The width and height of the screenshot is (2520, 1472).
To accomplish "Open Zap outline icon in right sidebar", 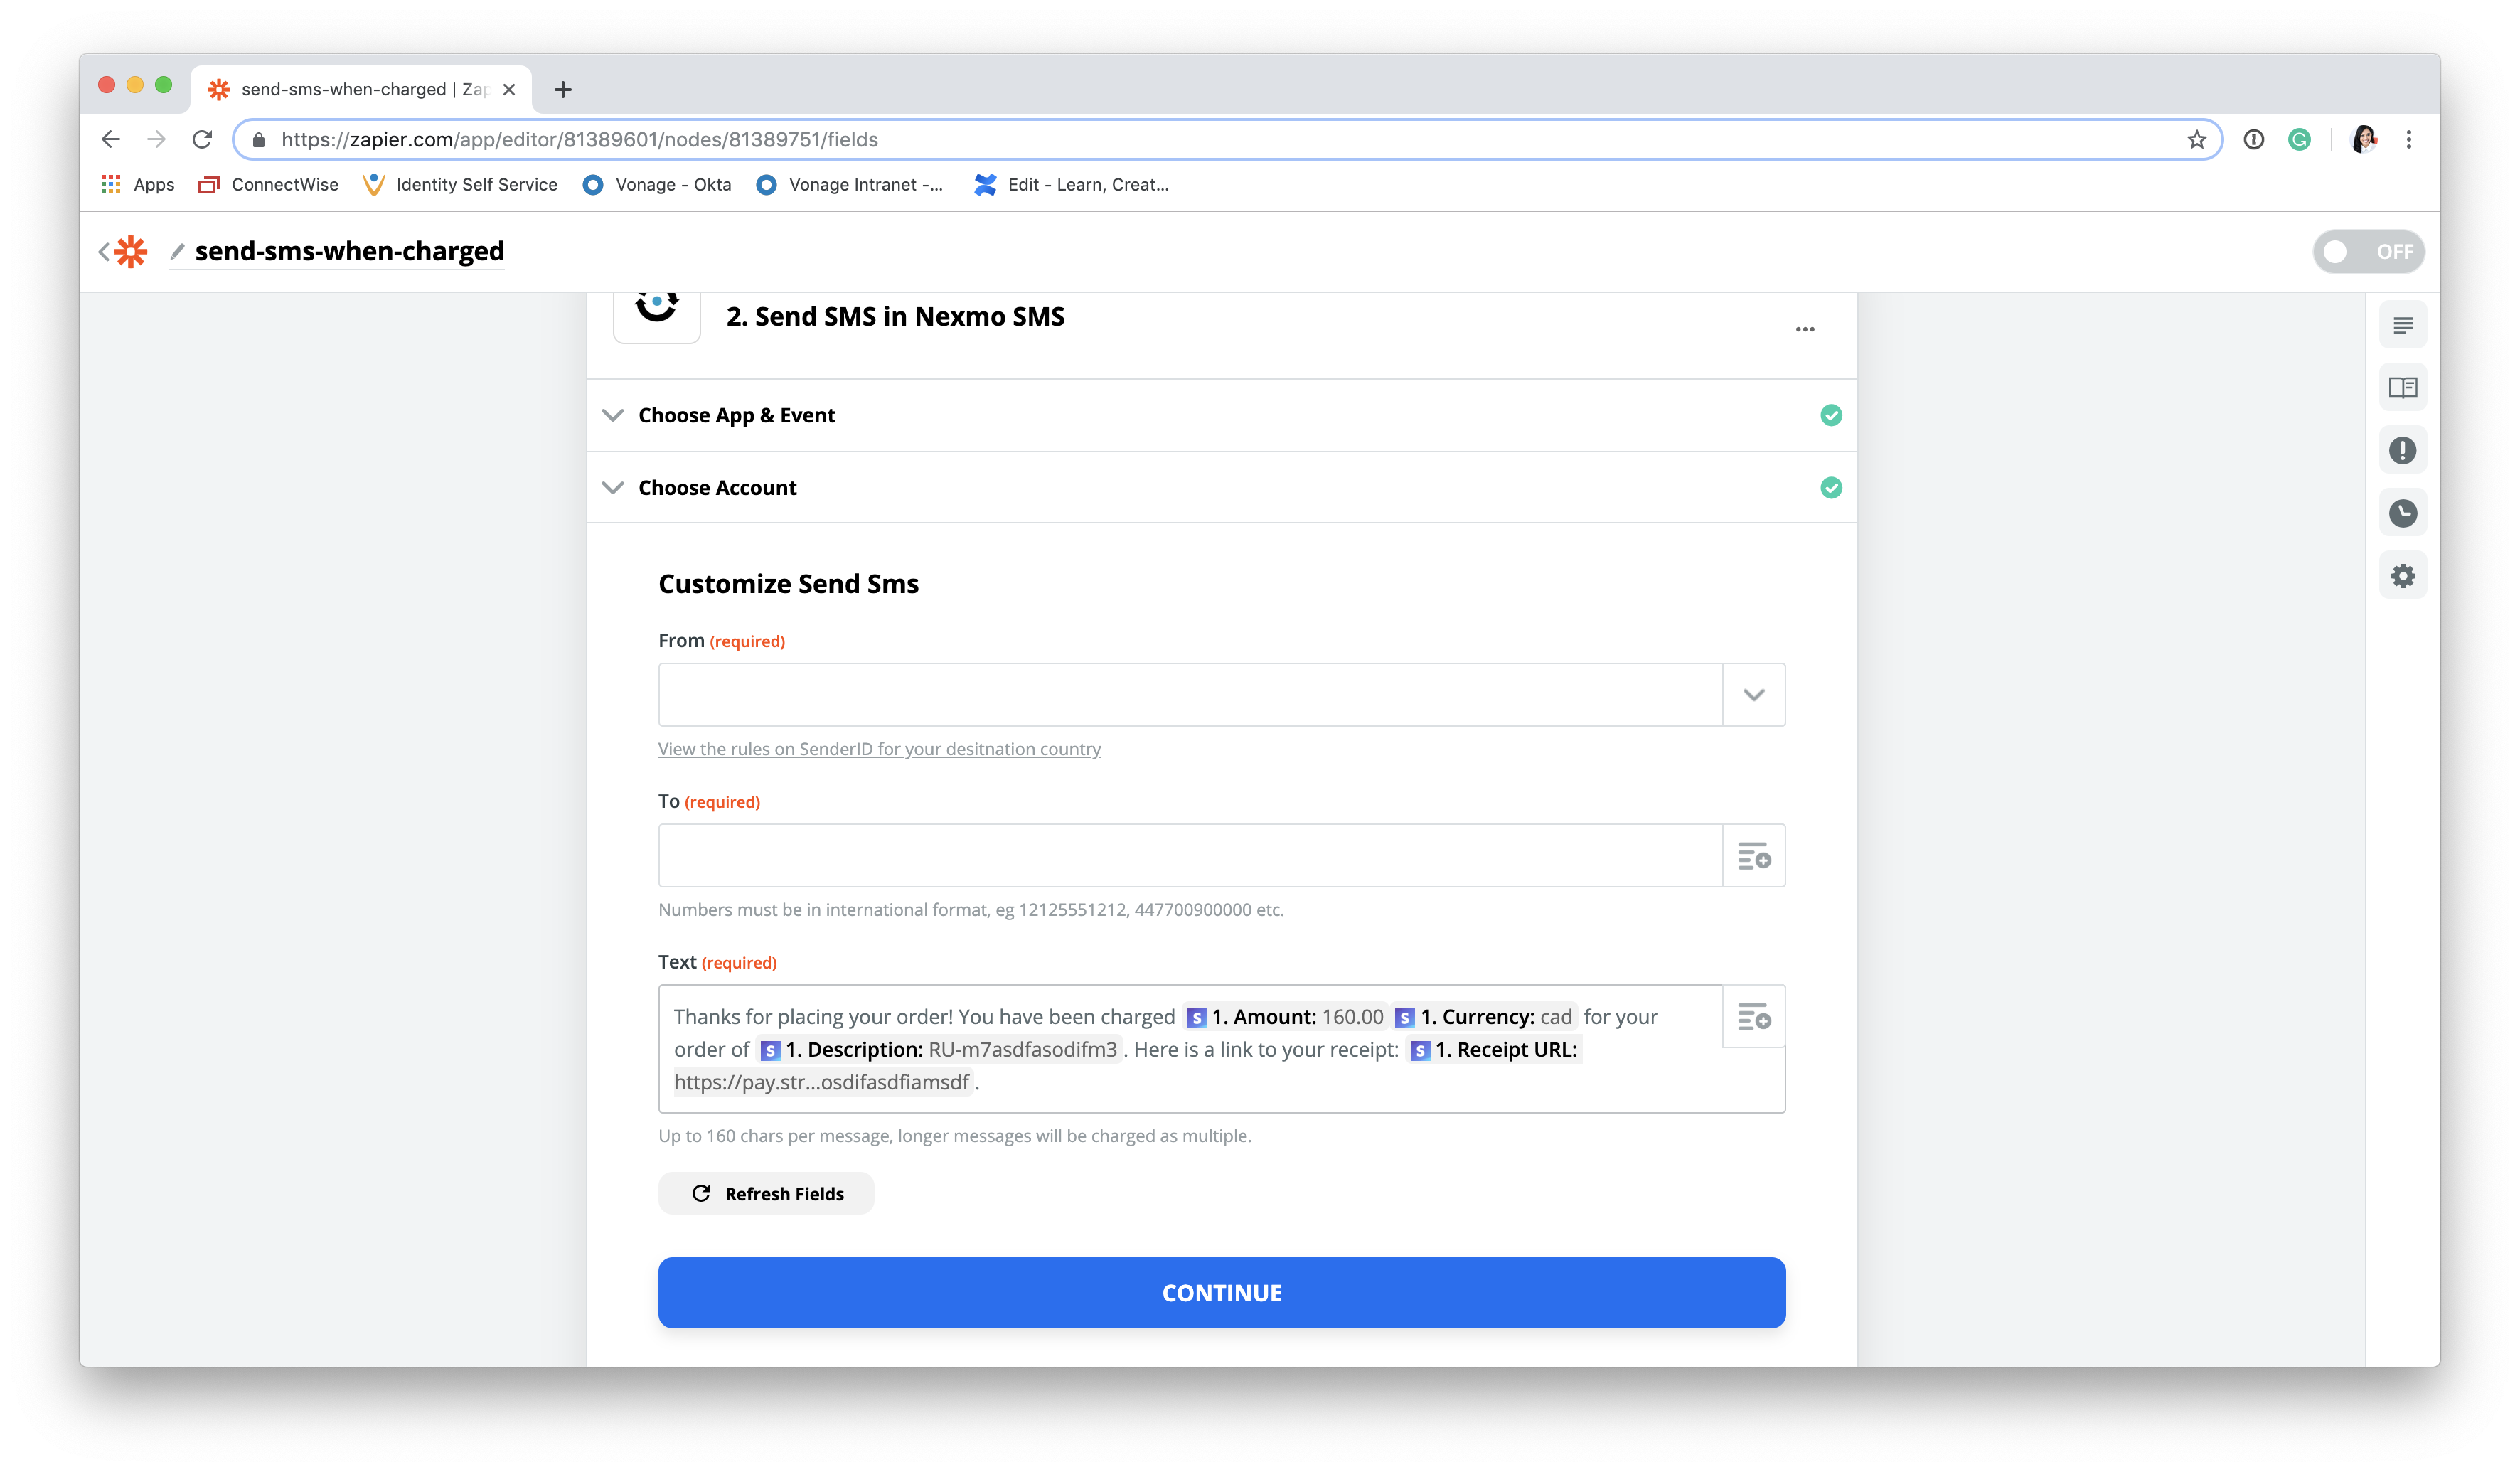I will pos(2402,325).
